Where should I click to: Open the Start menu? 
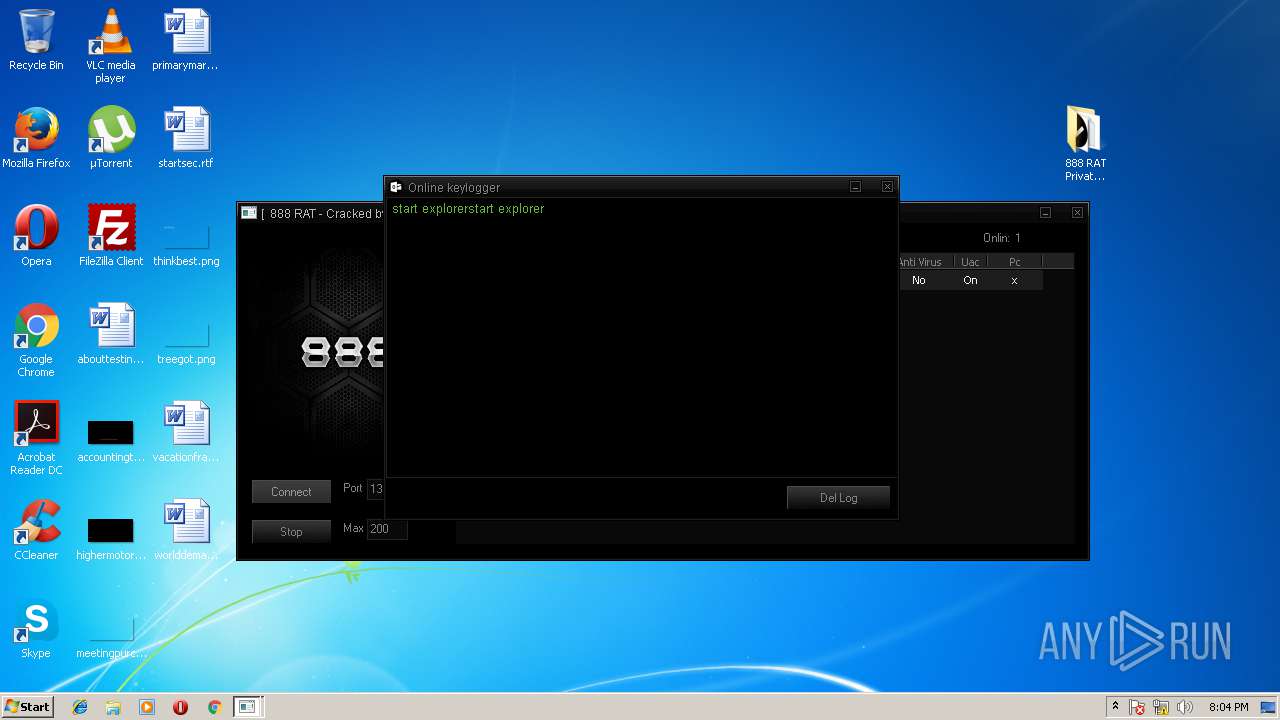click(x=27, y=707)
